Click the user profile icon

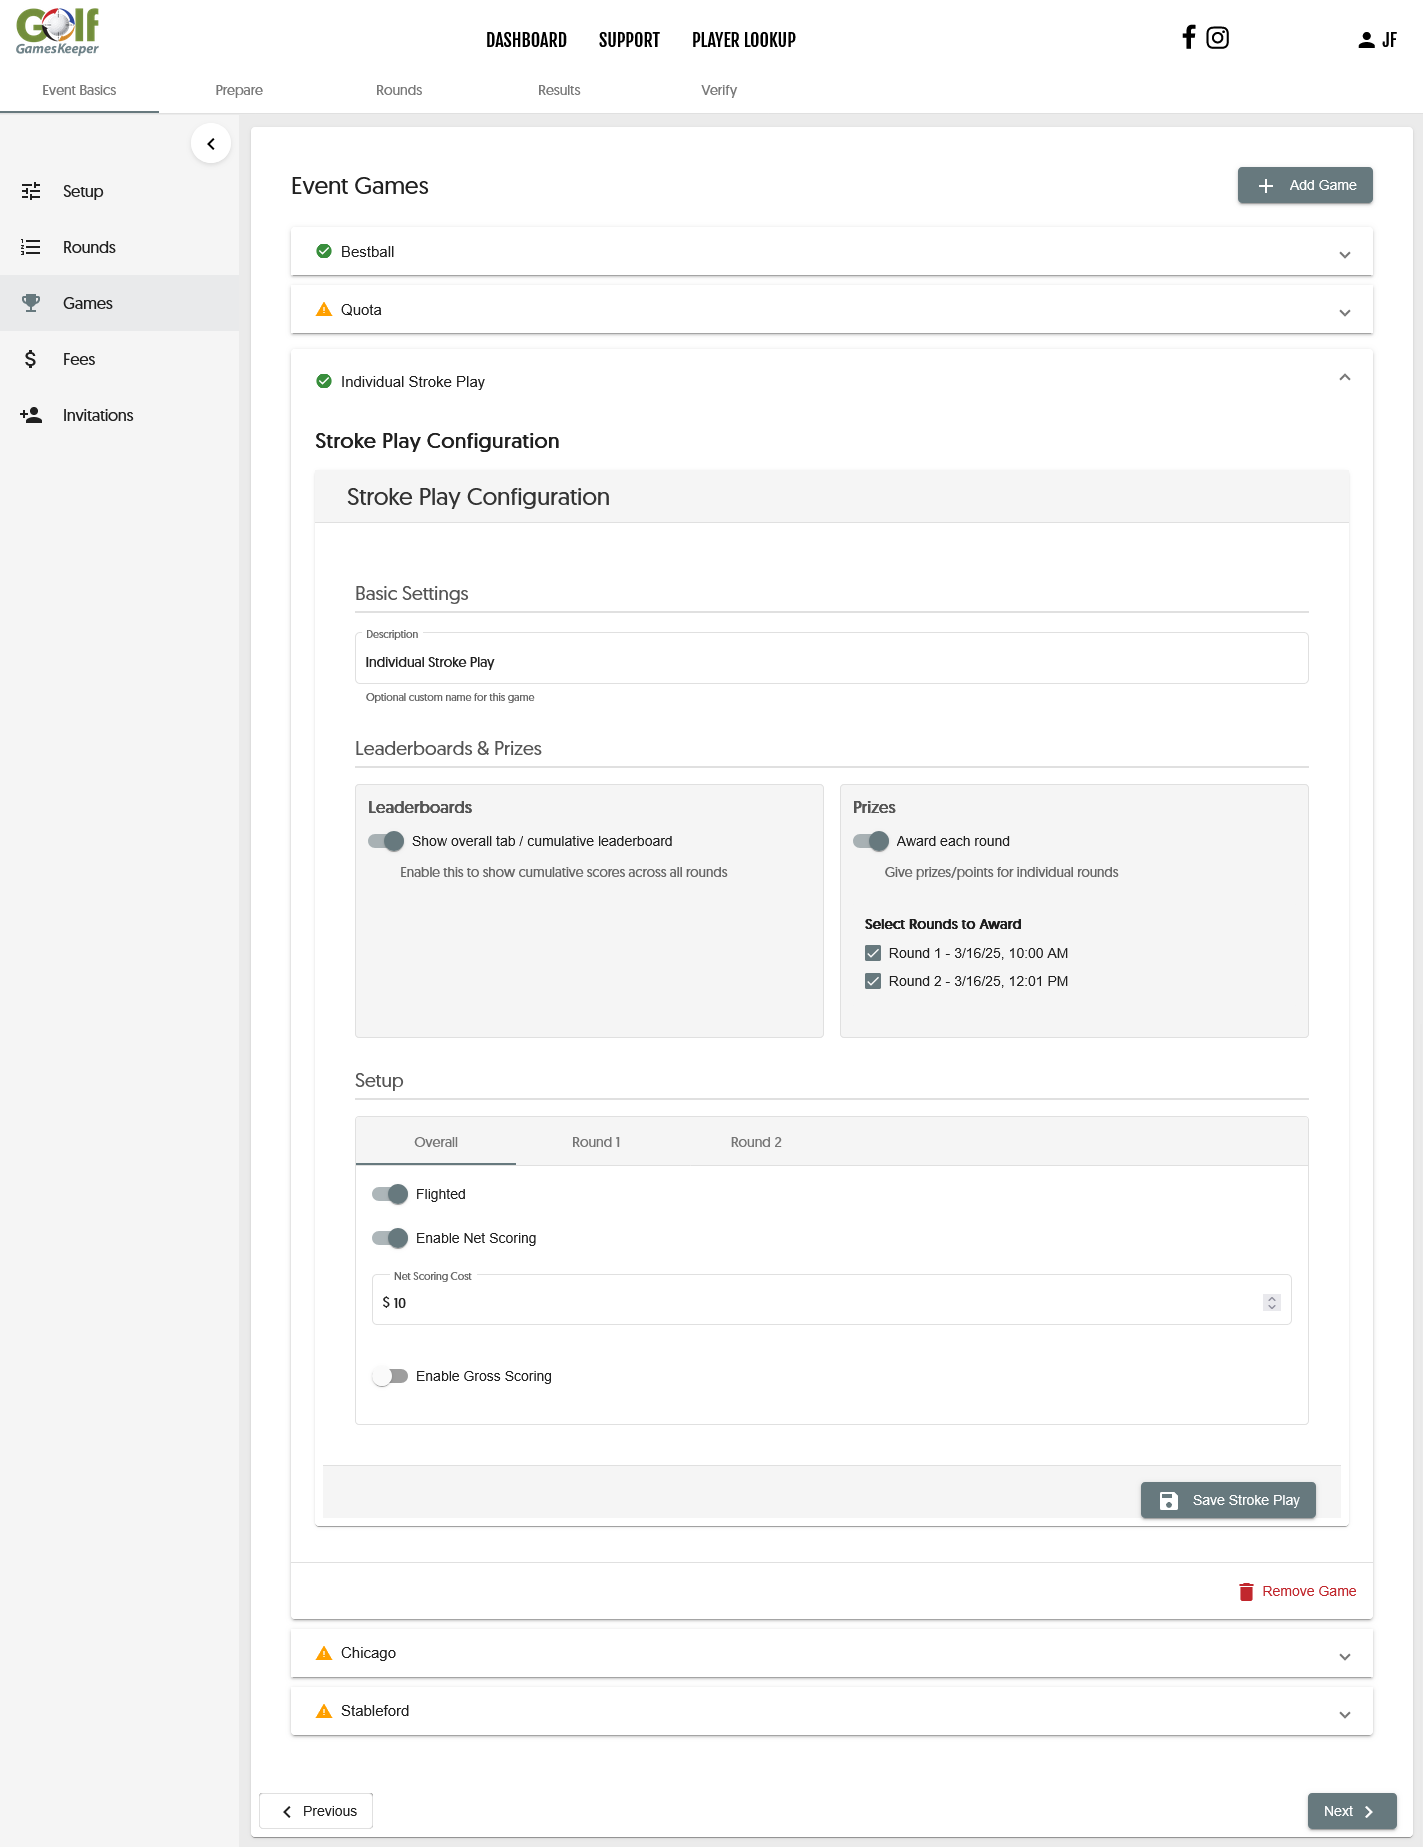(1366, 40)
